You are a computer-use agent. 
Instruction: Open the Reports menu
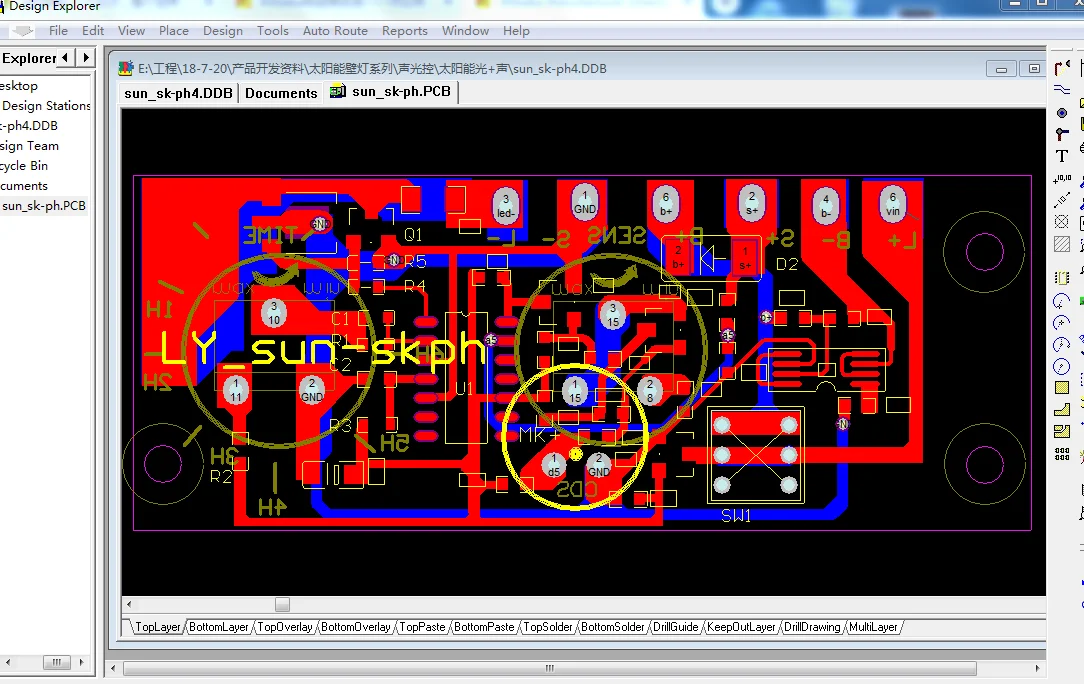coord(404,31)
